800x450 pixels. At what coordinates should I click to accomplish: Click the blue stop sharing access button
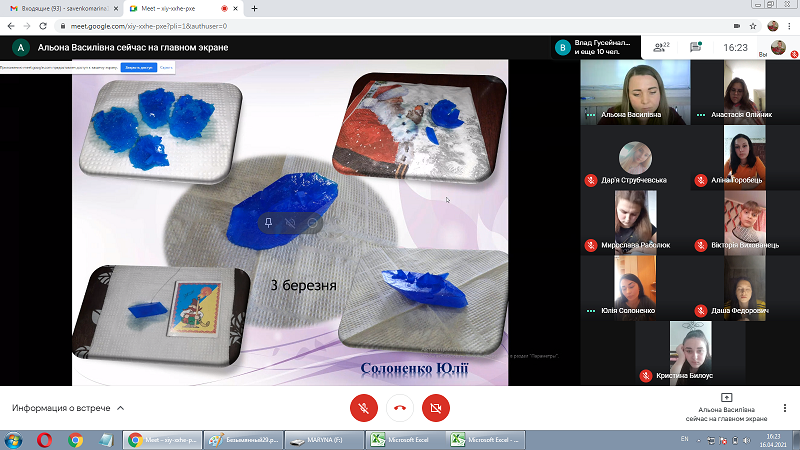pos(138,67)
